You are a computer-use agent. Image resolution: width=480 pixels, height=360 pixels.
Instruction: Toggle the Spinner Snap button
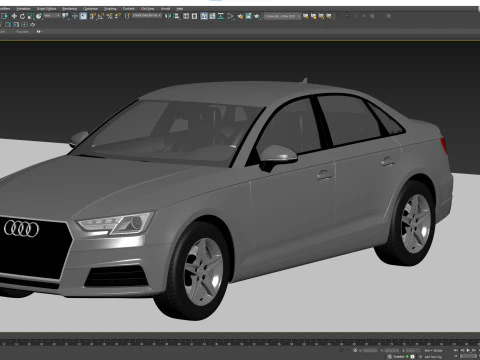(x=118, y=16)
